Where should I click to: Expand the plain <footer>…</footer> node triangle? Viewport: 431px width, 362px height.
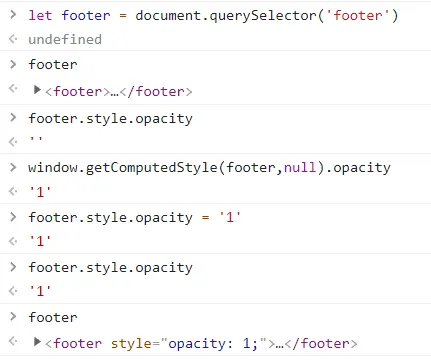coord(37,90)
